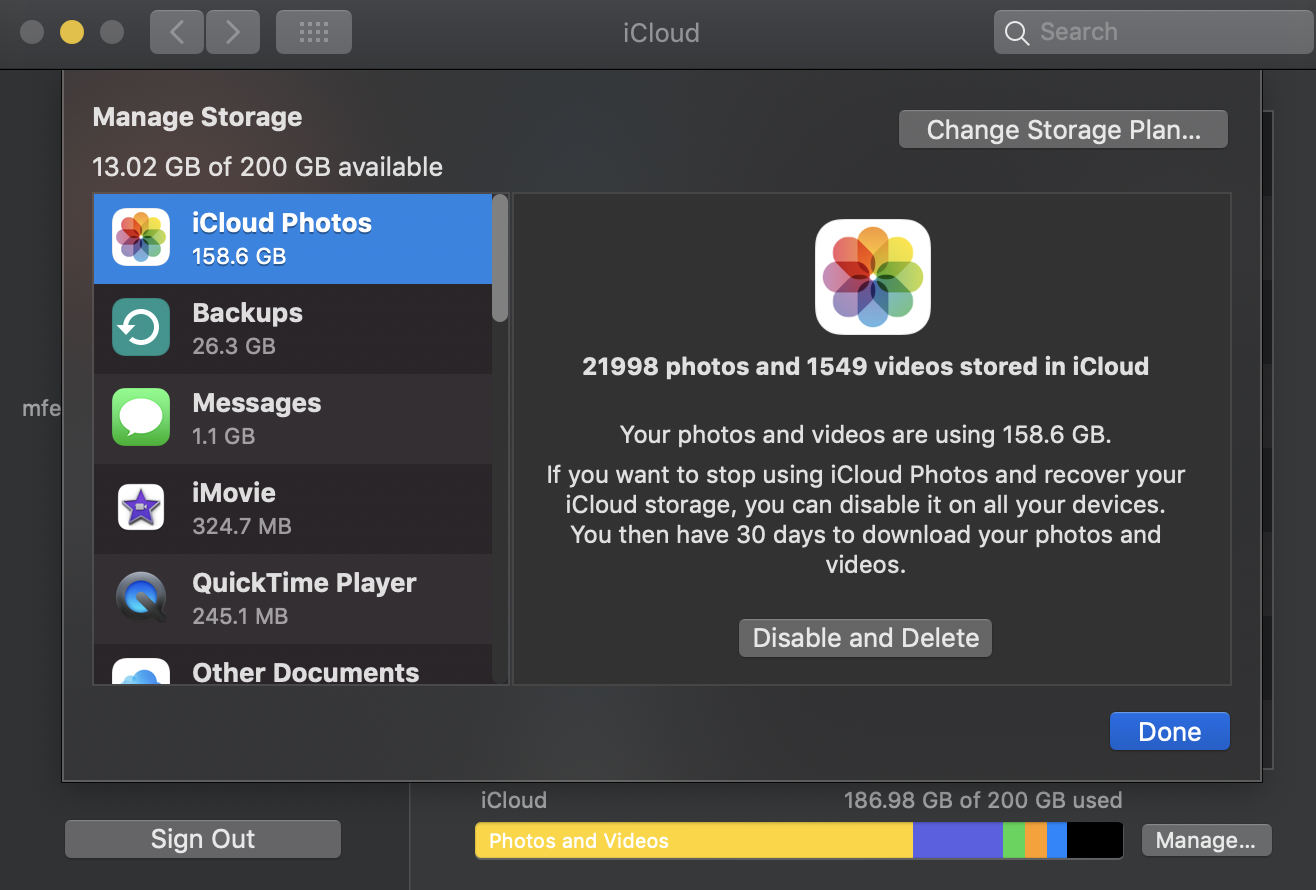
Task: Click the iMovie star icon
Action: 141,507
